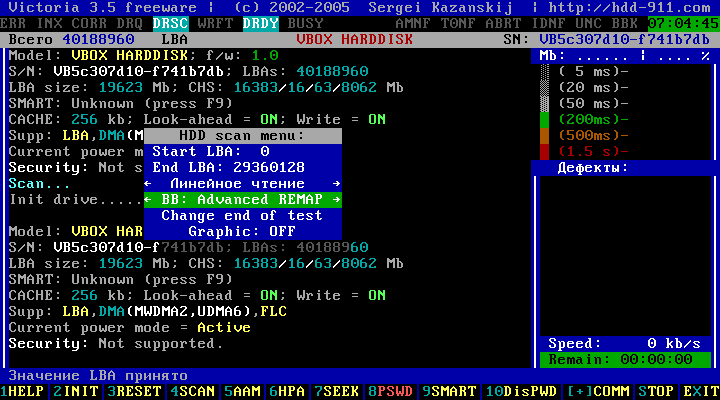Image resolution: width=720 pixels, height=400 pixels.
Task: Click the Дефекты panel header
Action: [593, 168]
